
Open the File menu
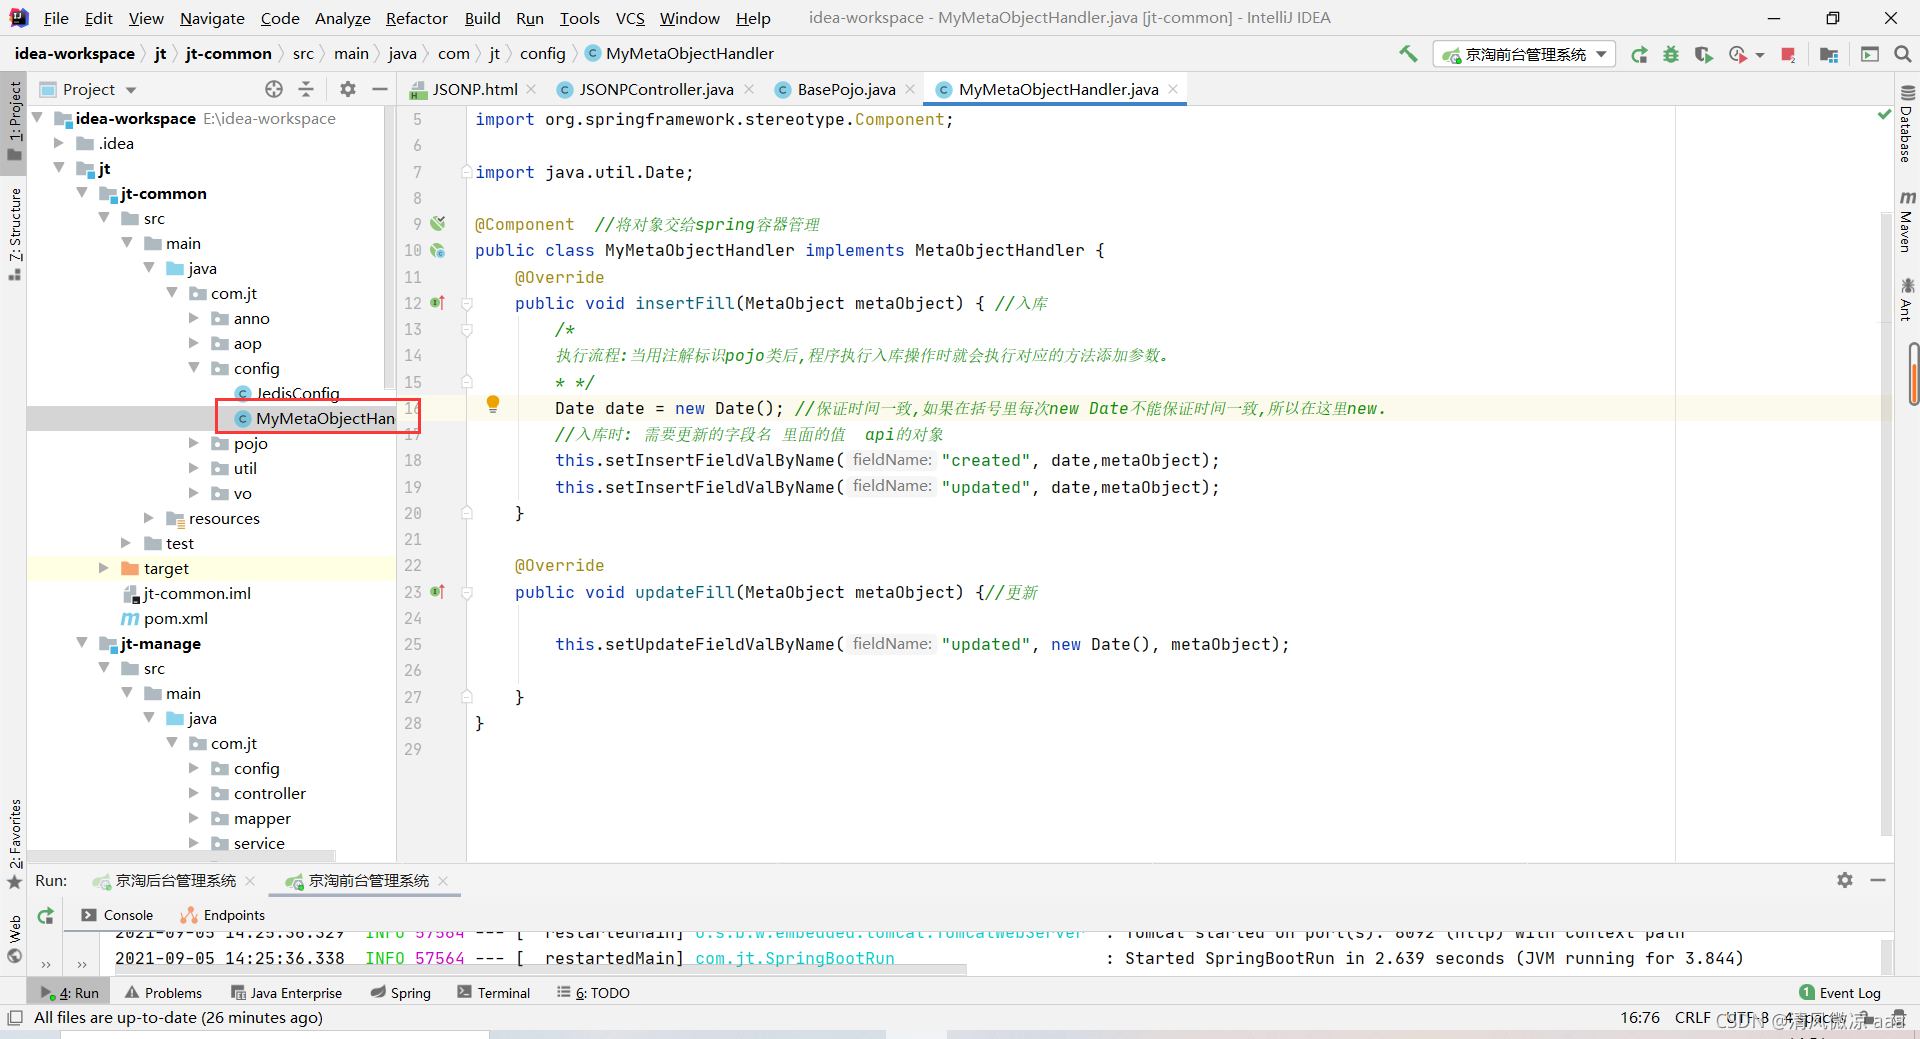56,18
